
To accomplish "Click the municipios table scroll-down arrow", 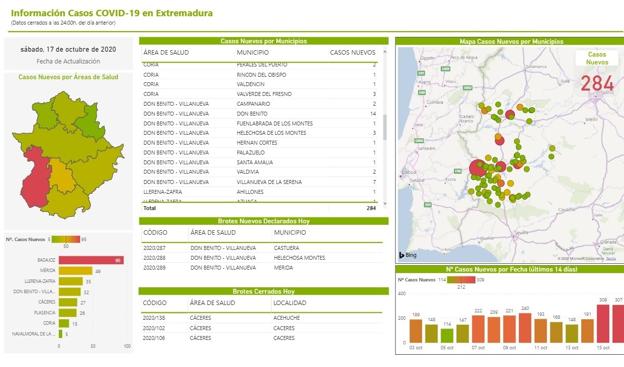I will (385, 203).
